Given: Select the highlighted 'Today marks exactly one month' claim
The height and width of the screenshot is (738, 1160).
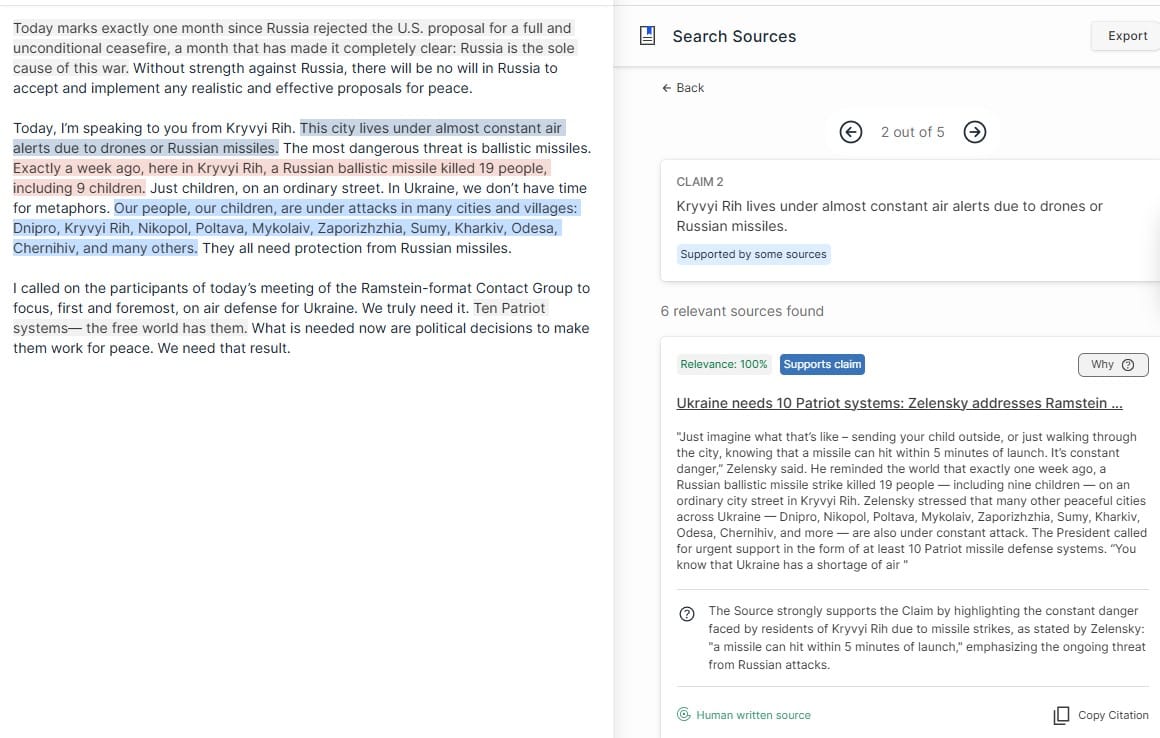Looking at the screenshot, I should [294, 48].
